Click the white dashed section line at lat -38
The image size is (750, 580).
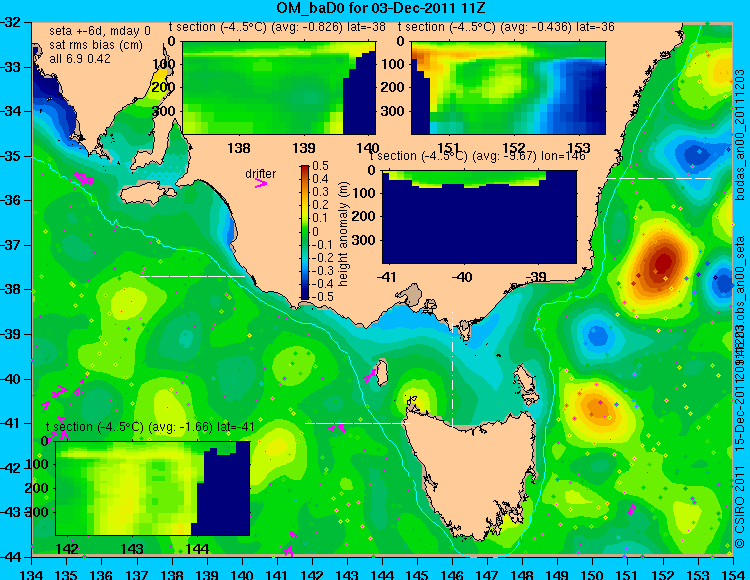(x=192, y=276)
